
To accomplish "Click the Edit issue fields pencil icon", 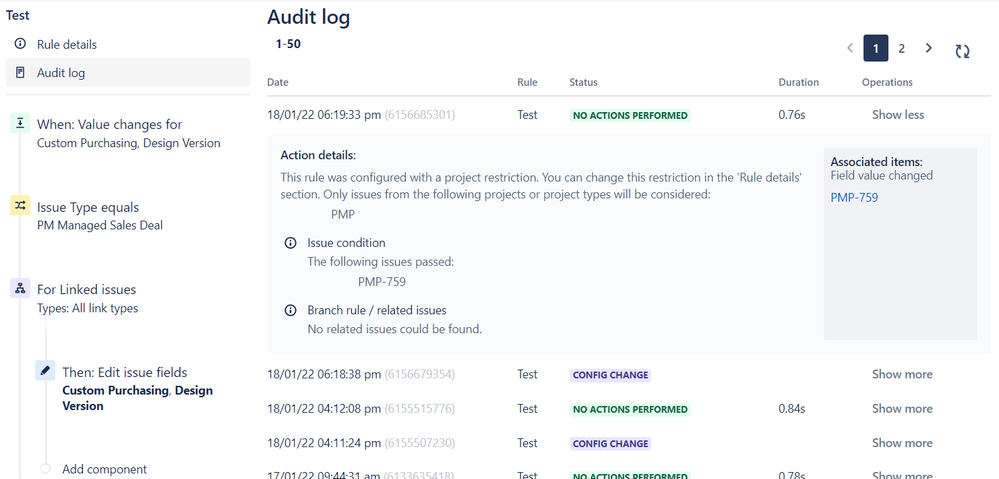I will click(x=45, y=371).
